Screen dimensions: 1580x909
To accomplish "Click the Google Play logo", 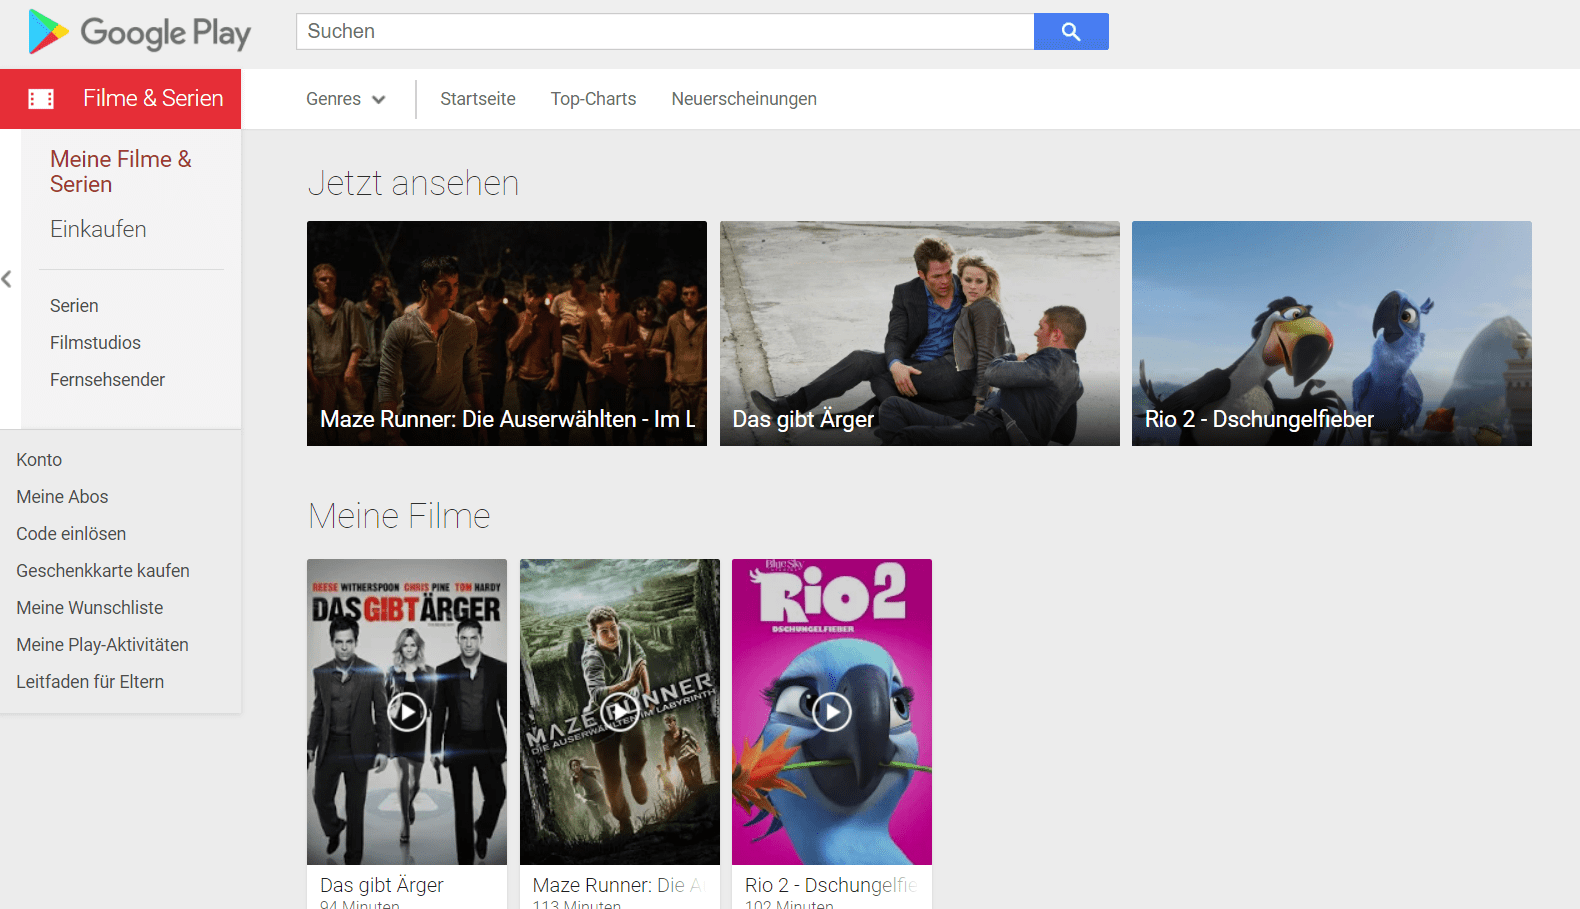I will (139, 32).
